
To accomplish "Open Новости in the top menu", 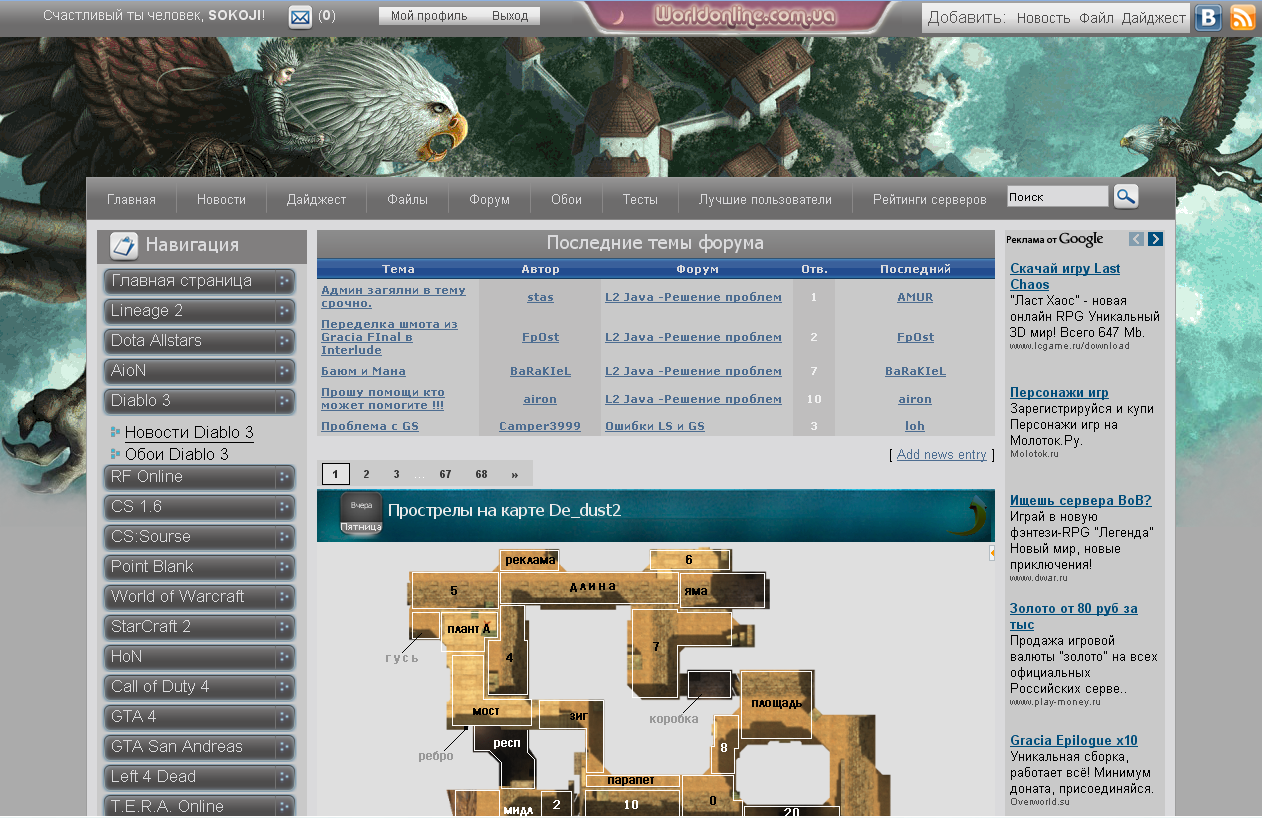I will pos(221,199).
